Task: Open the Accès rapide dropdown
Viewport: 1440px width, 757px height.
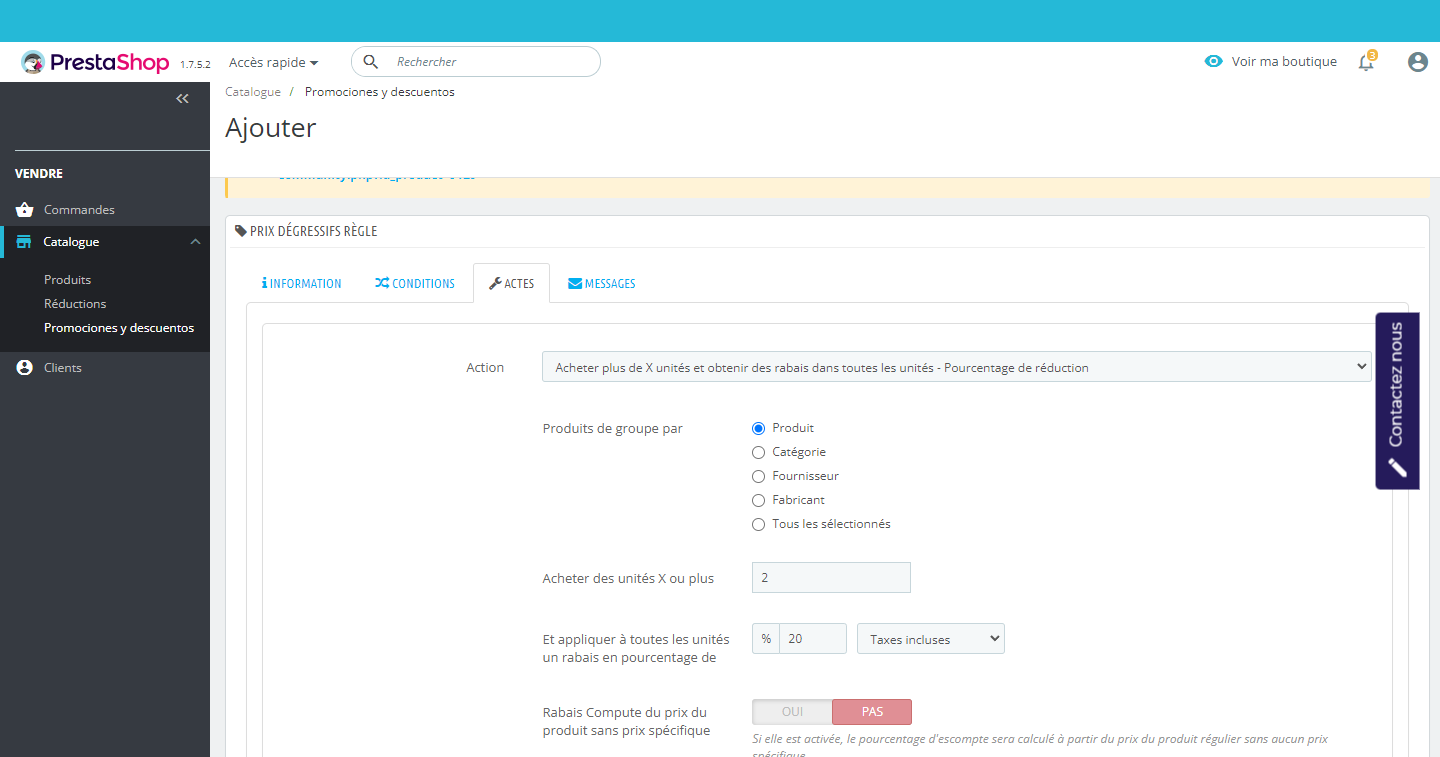Action: [x=273, y=62]
